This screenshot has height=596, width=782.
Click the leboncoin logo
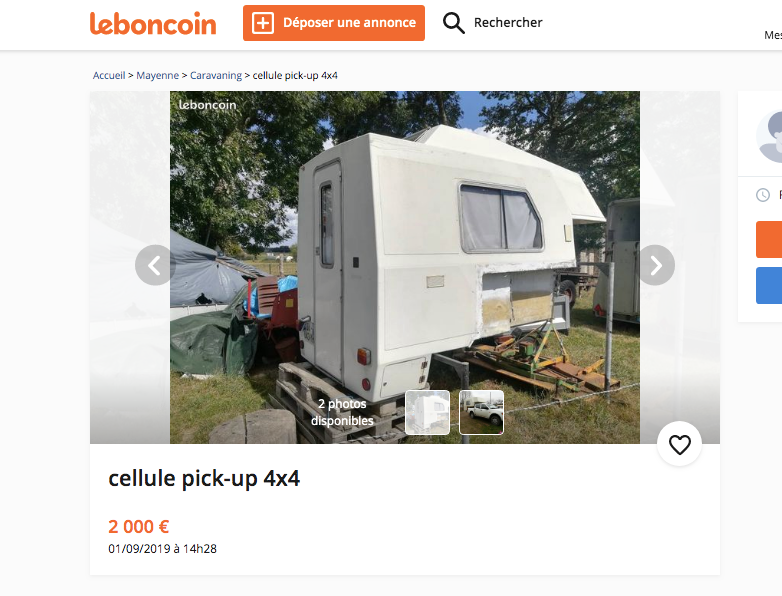[x=153, y=23]
